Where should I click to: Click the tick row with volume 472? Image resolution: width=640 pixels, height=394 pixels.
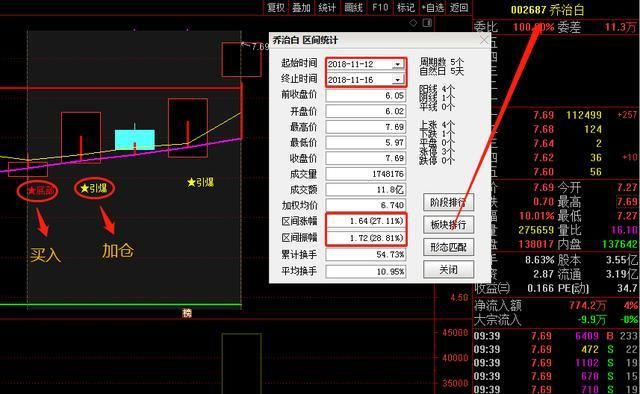point(556,349)
